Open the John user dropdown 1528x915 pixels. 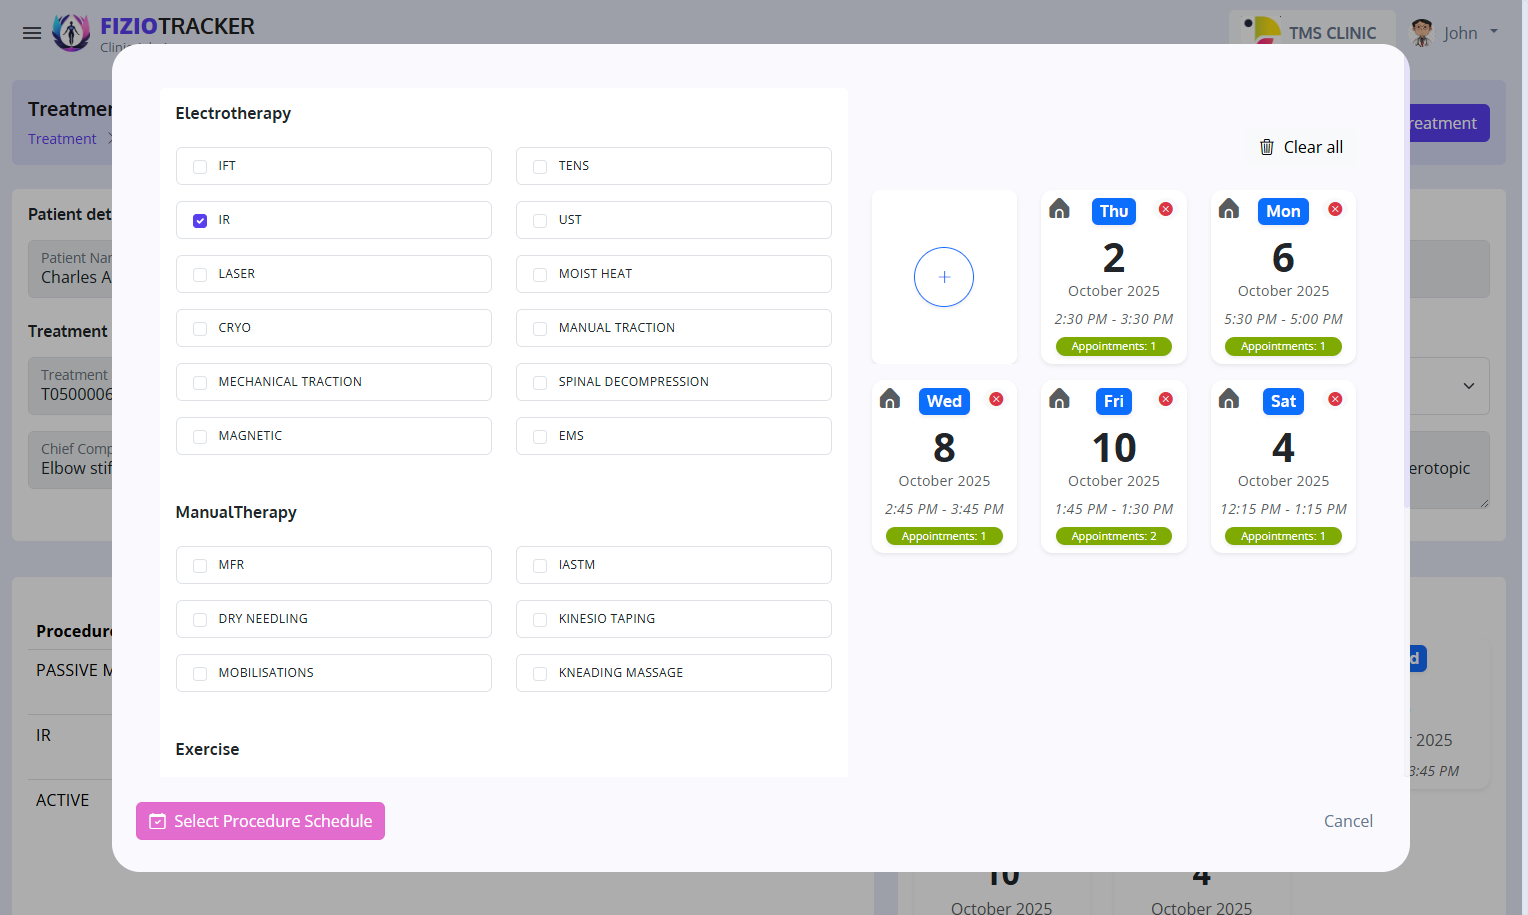pos(1455,33)
